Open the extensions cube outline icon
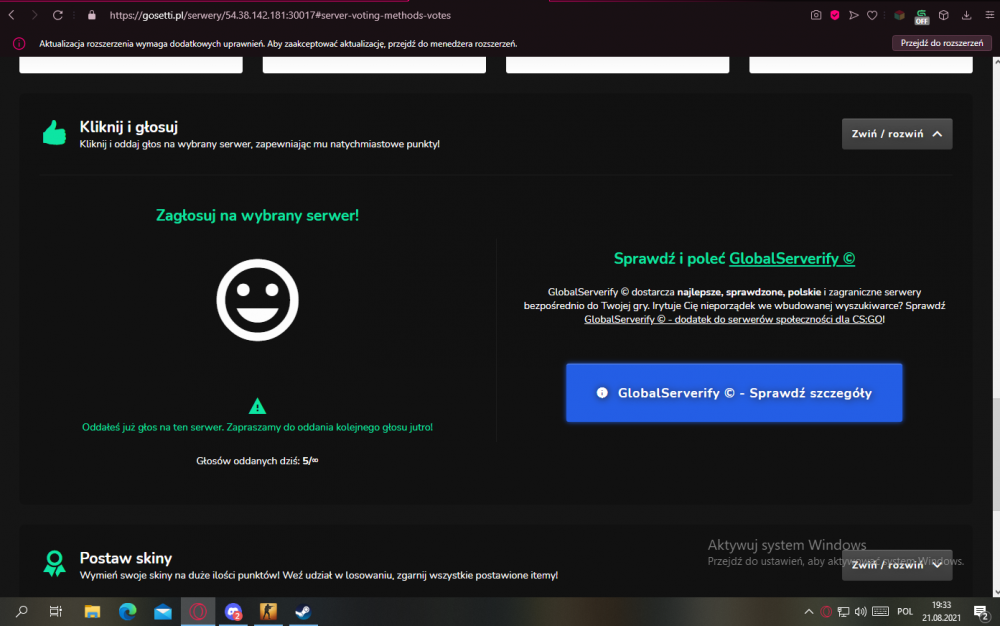Image resolution: width=1000 pixels, height=626 pixels. coord(944,15)
